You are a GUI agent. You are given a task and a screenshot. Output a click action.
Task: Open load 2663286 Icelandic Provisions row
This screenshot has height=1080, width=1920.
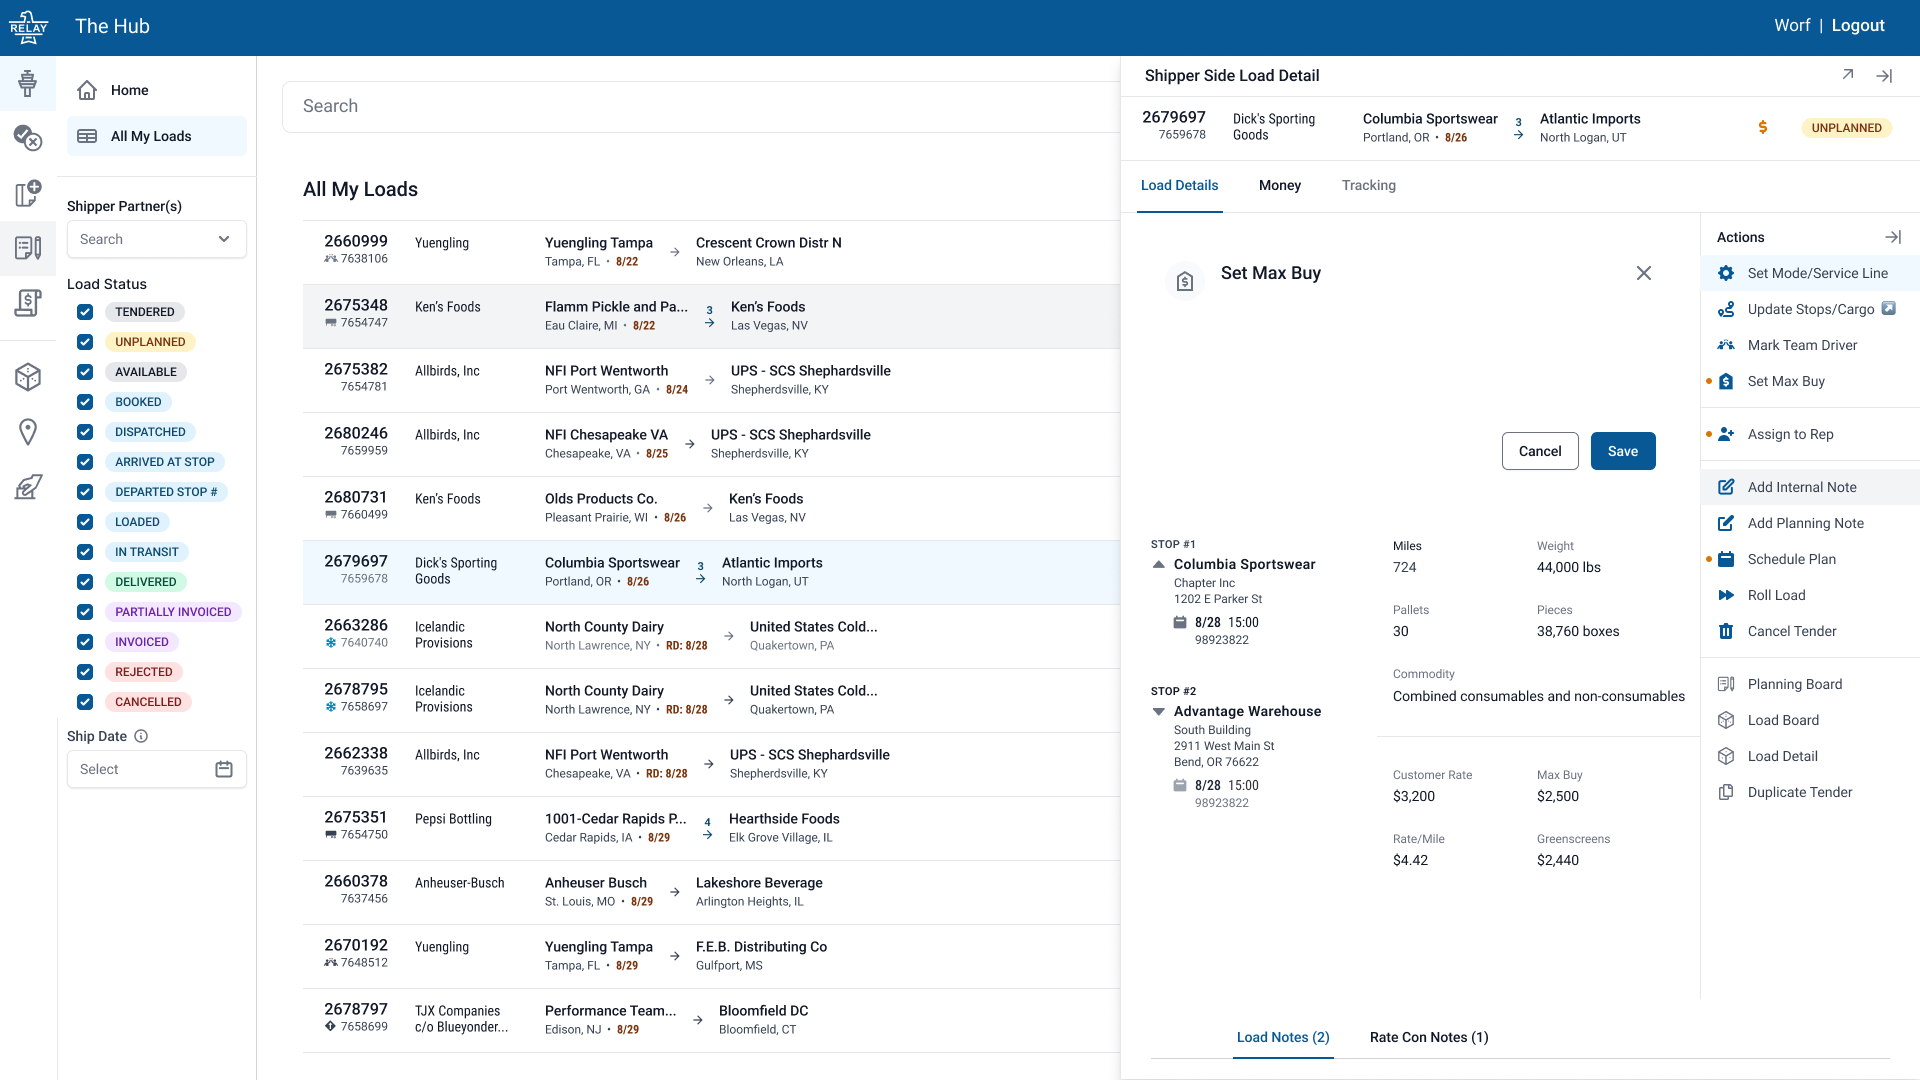pos(711,636)
